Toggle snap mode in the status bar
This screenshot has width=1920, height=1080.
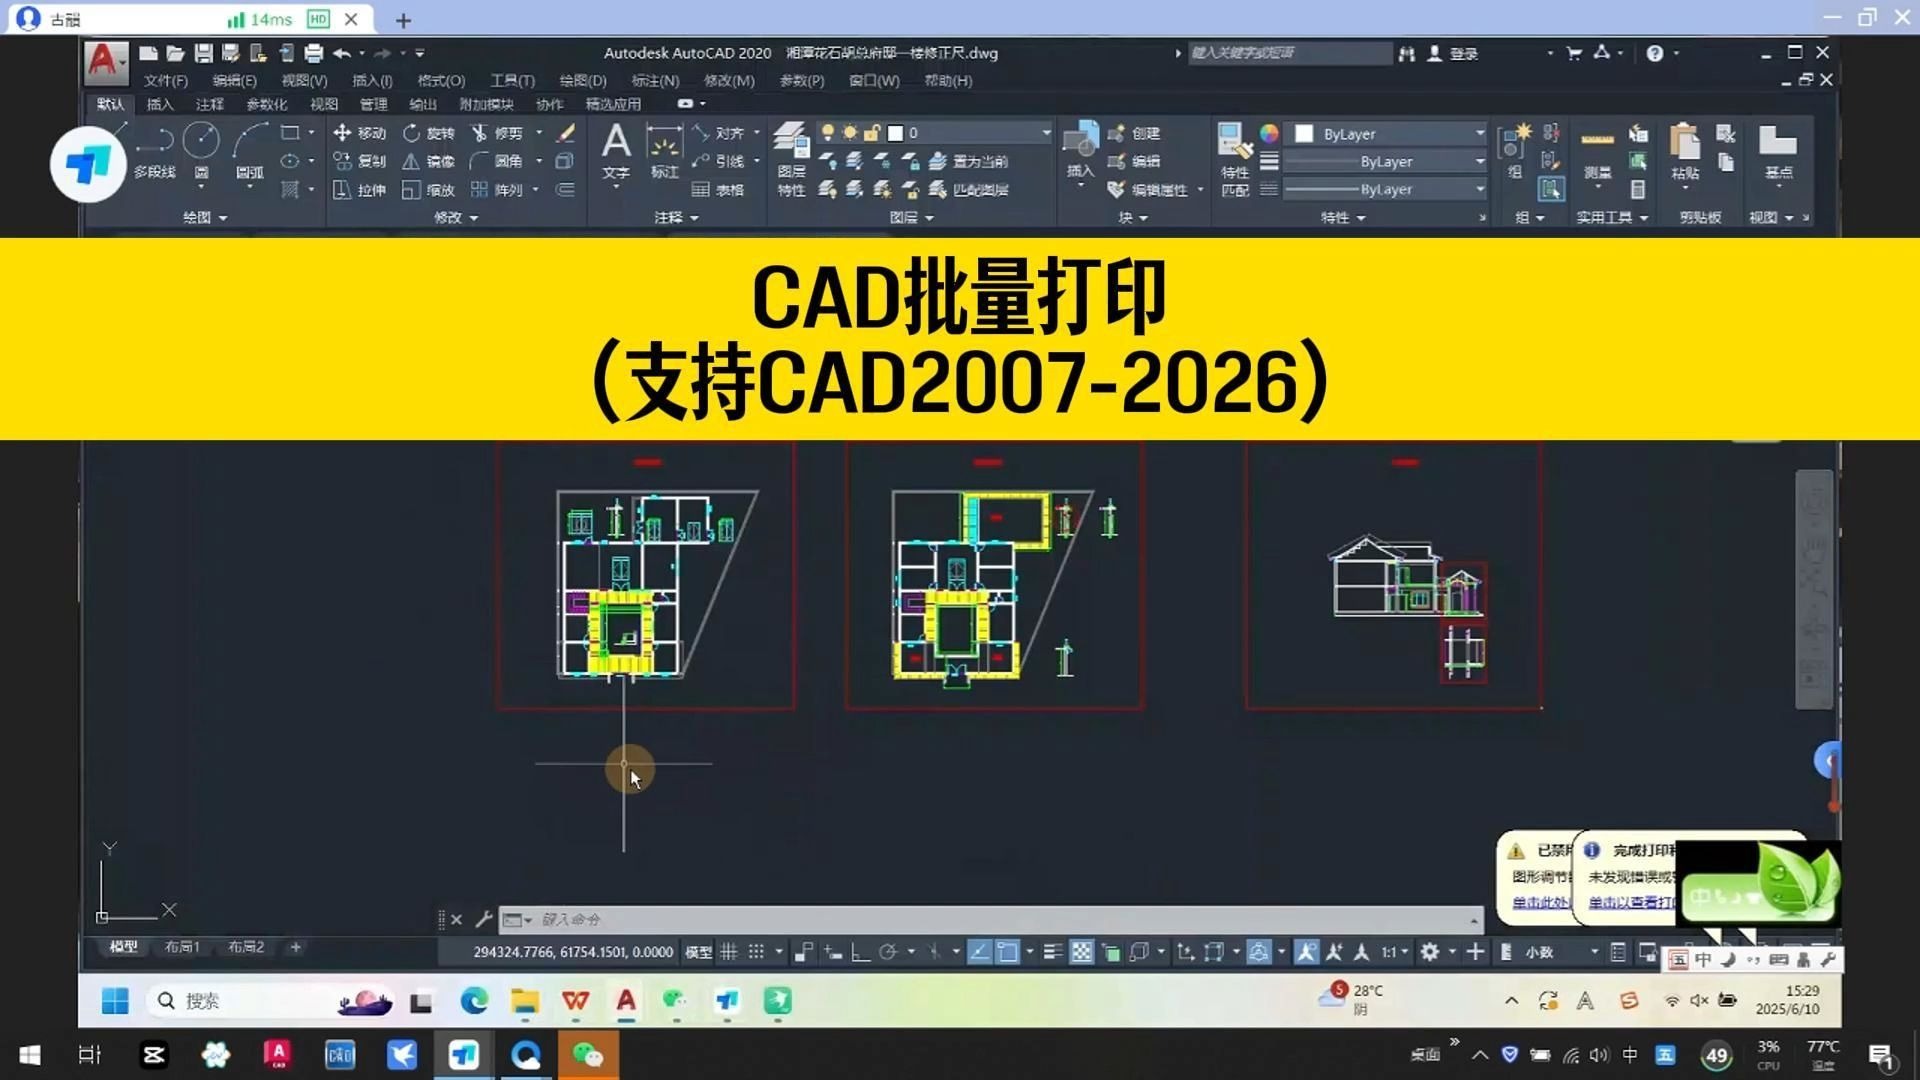point(757,951)
